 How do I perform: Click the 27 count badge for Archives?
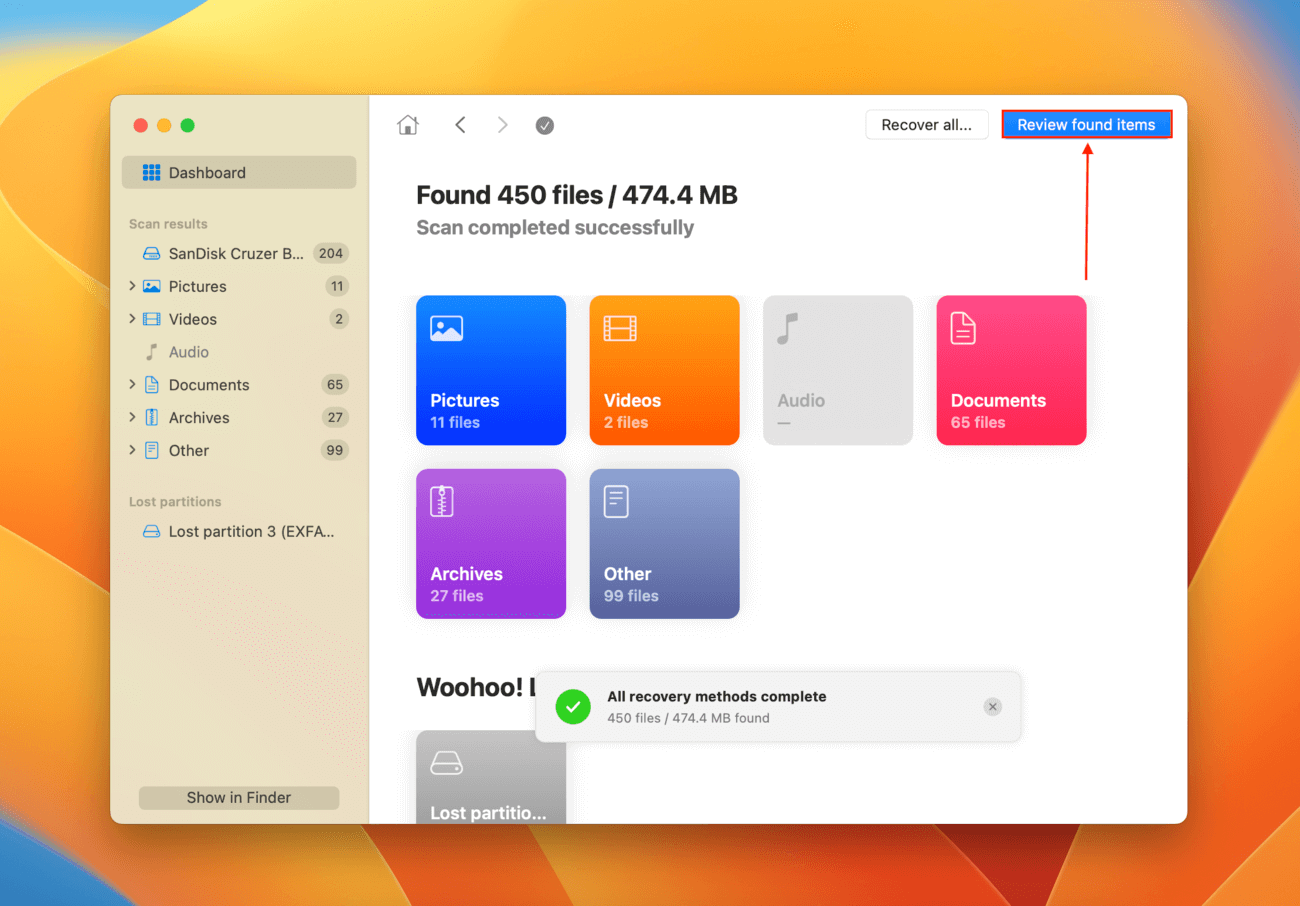pos(335,418)
